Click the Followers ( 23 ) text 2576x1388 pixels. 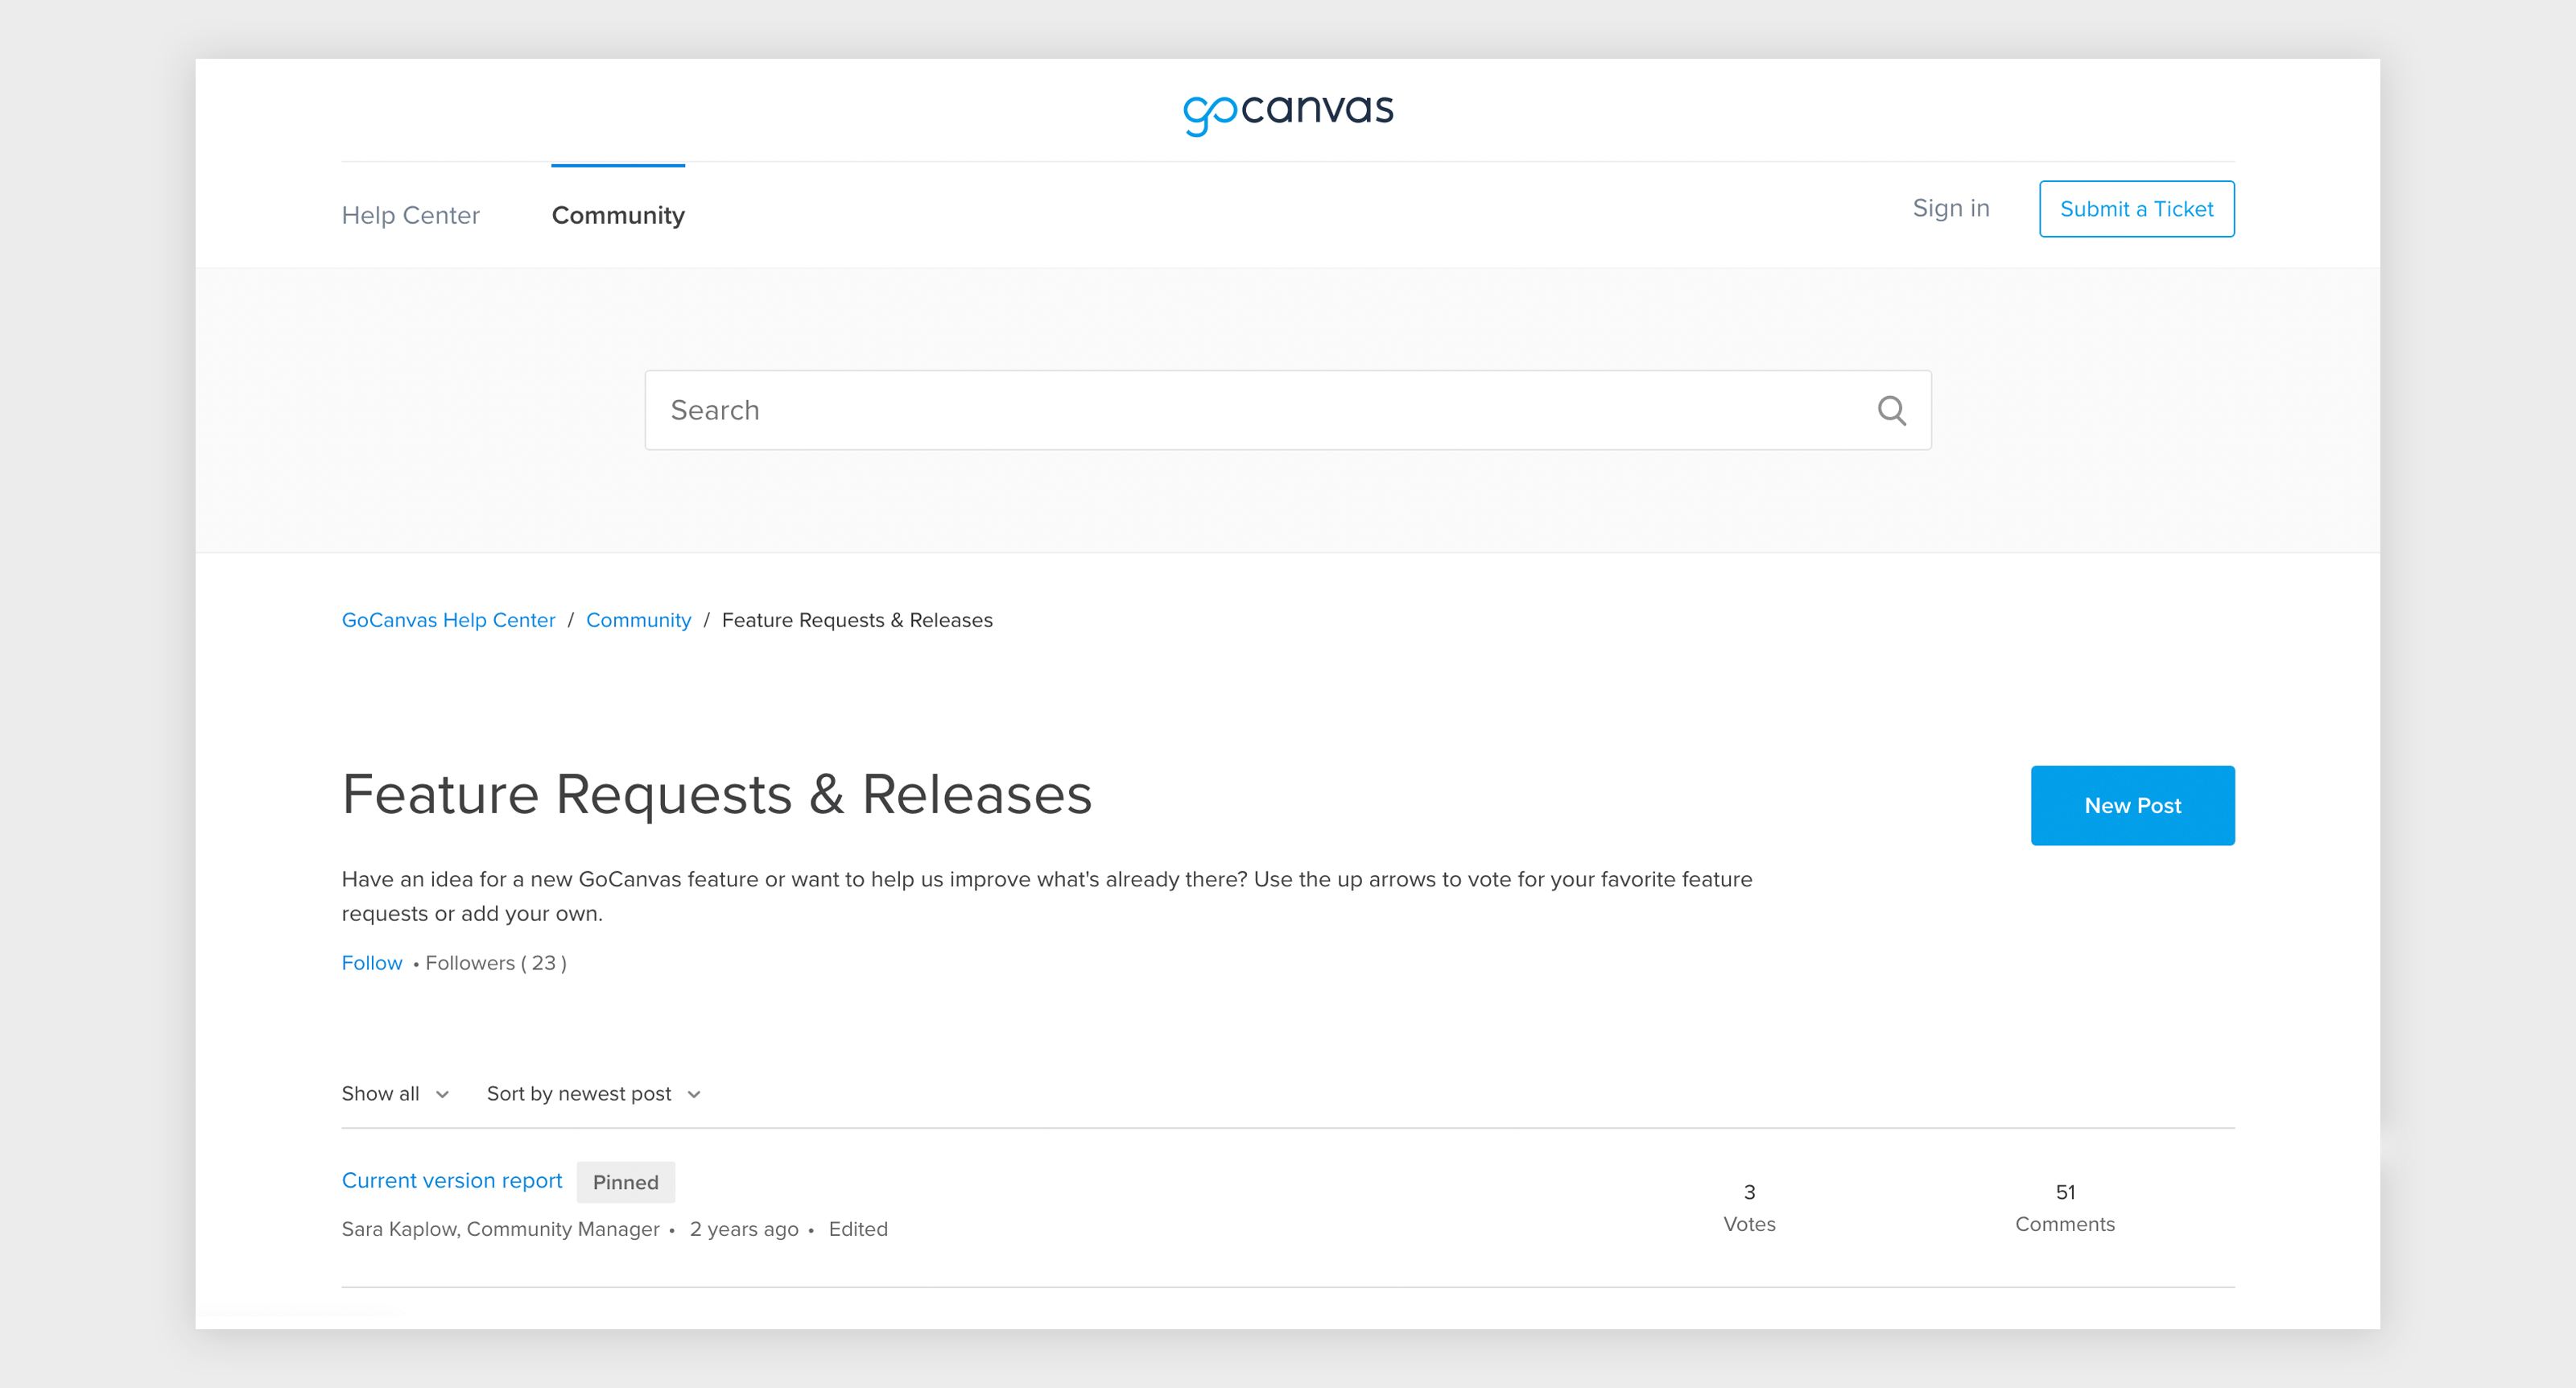tap(496, 963)
